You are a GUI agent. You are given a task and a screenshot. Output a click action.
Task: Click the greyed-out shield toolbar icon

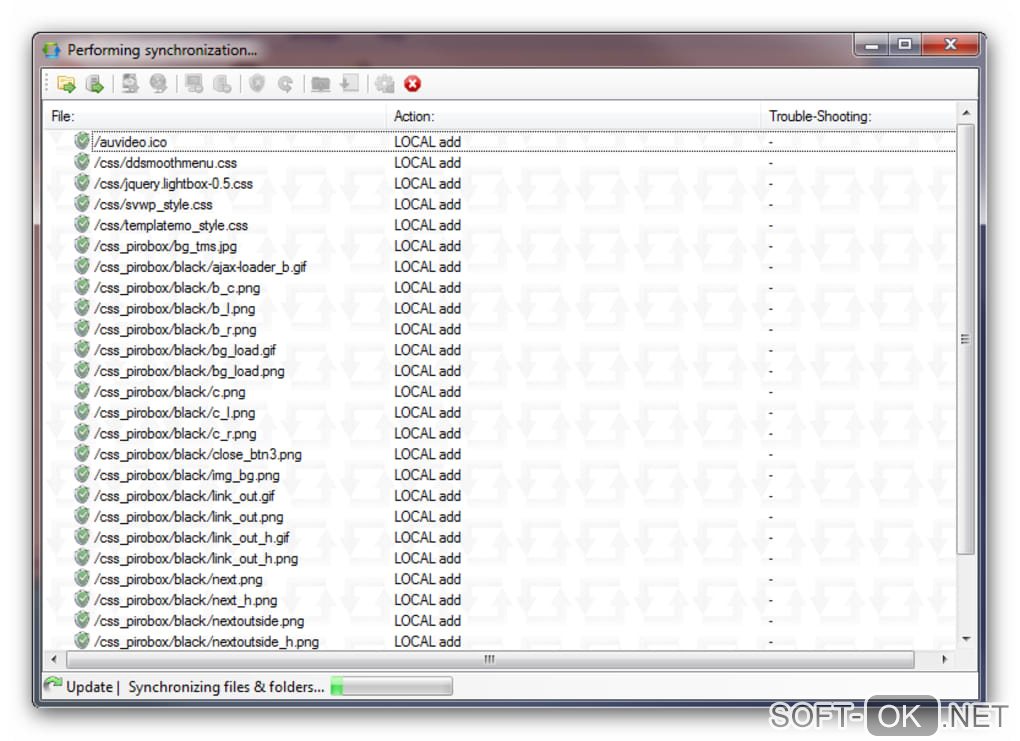(258, 84)
